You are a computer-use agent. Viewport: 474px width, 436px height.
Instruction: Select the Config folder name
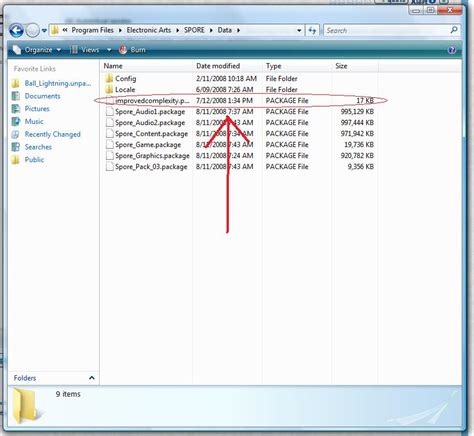(126, 79)
